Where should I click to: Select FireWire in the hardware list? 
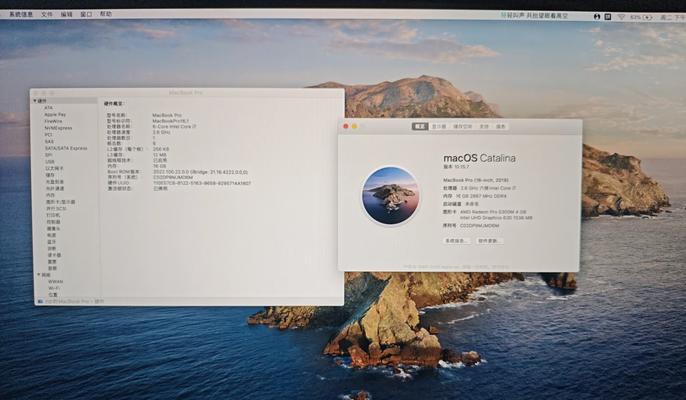tap(53, 121)
